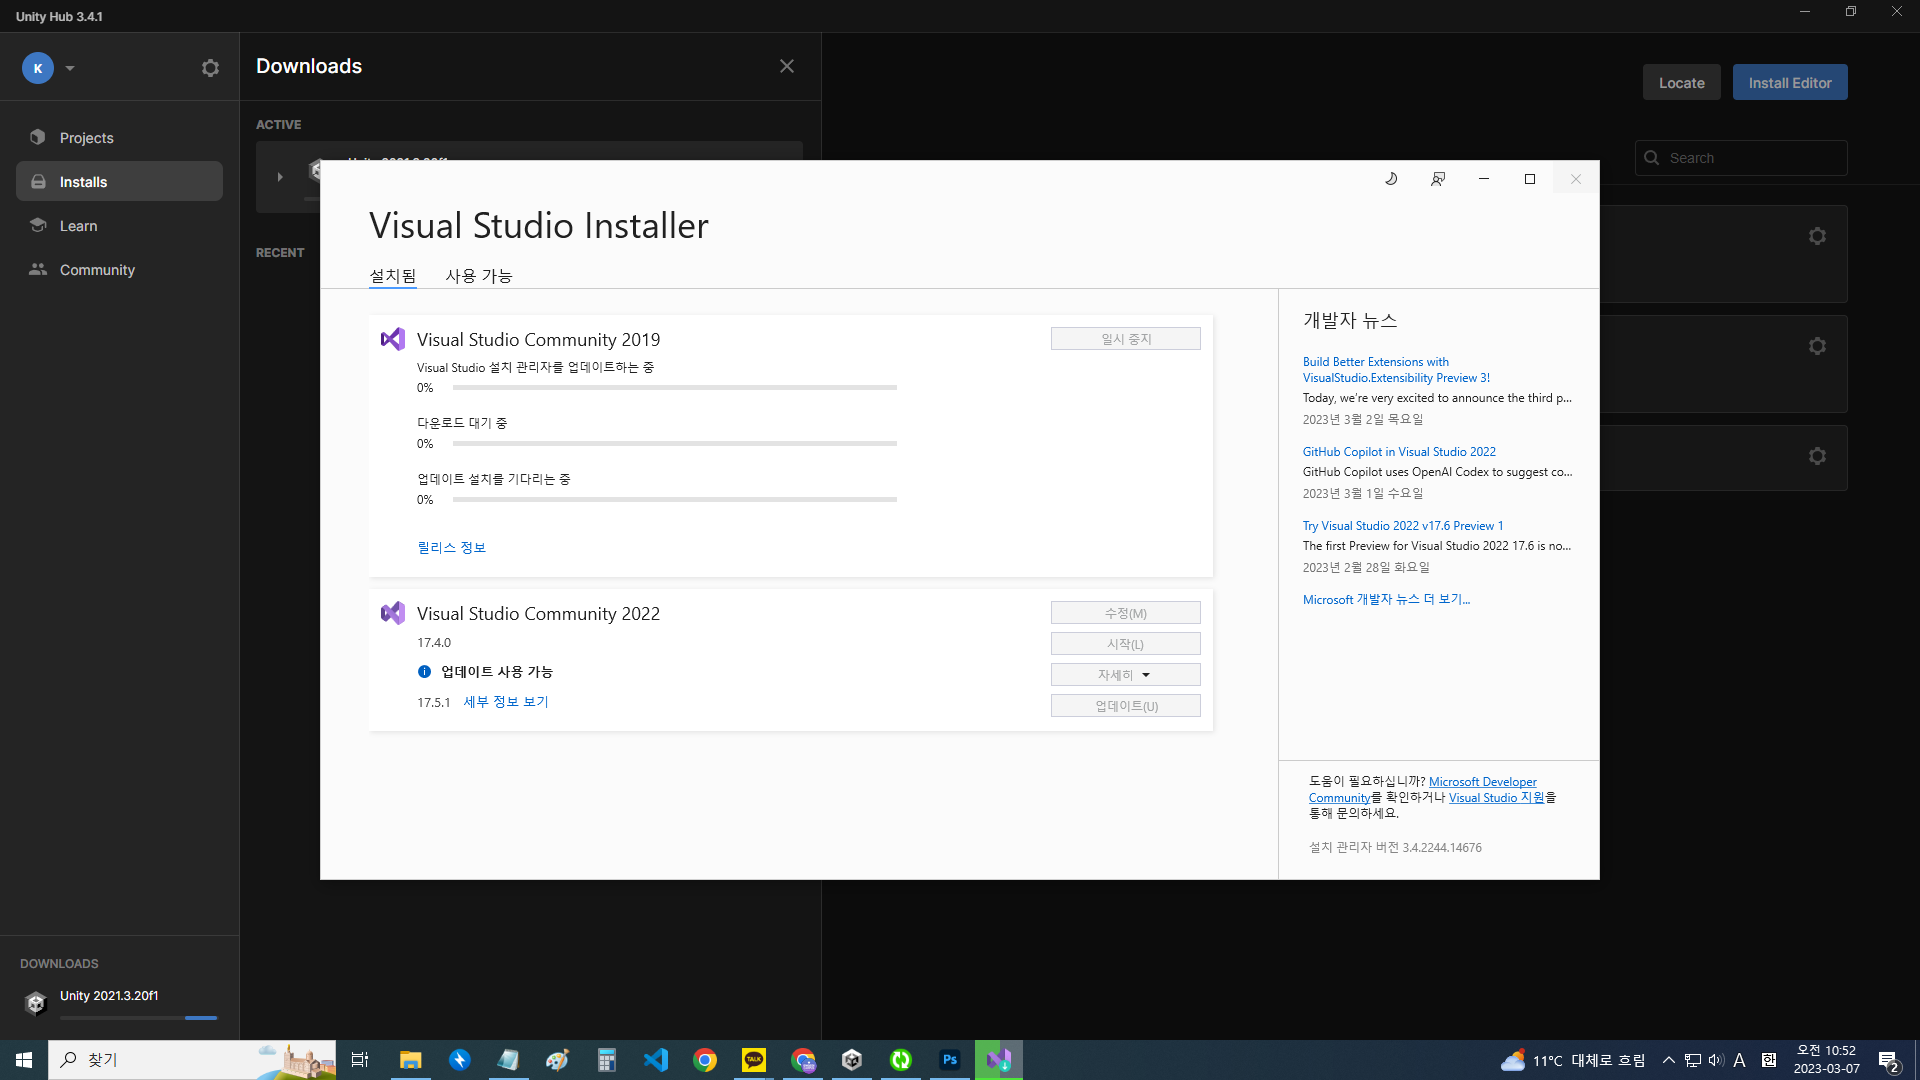
Task: Click 시작(L) launch button
Action: pyautogui.click(x=1126, y=644)
